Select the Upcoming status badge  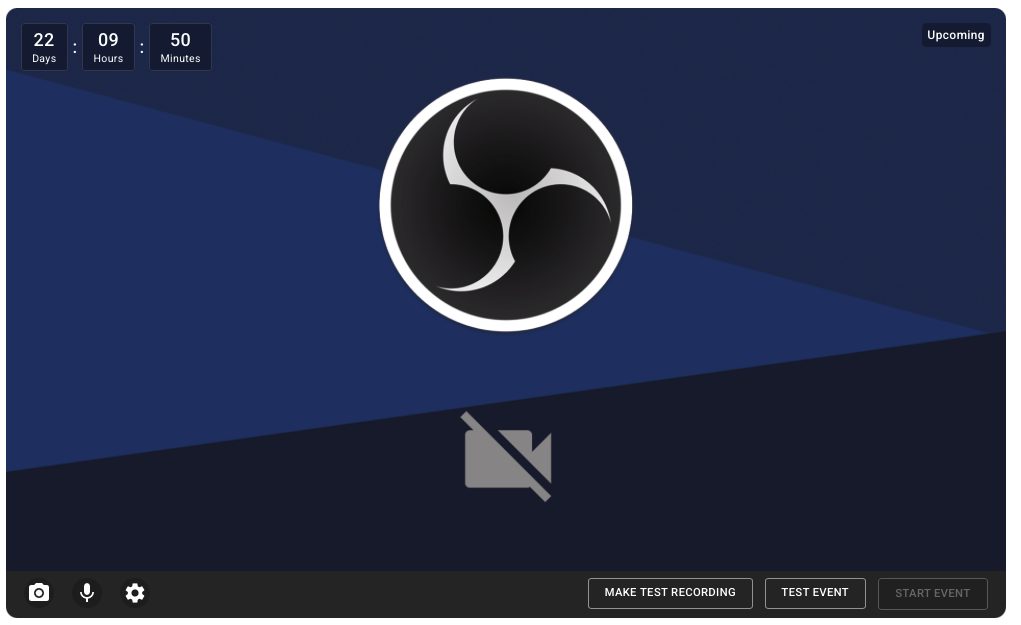click(955, 35)
